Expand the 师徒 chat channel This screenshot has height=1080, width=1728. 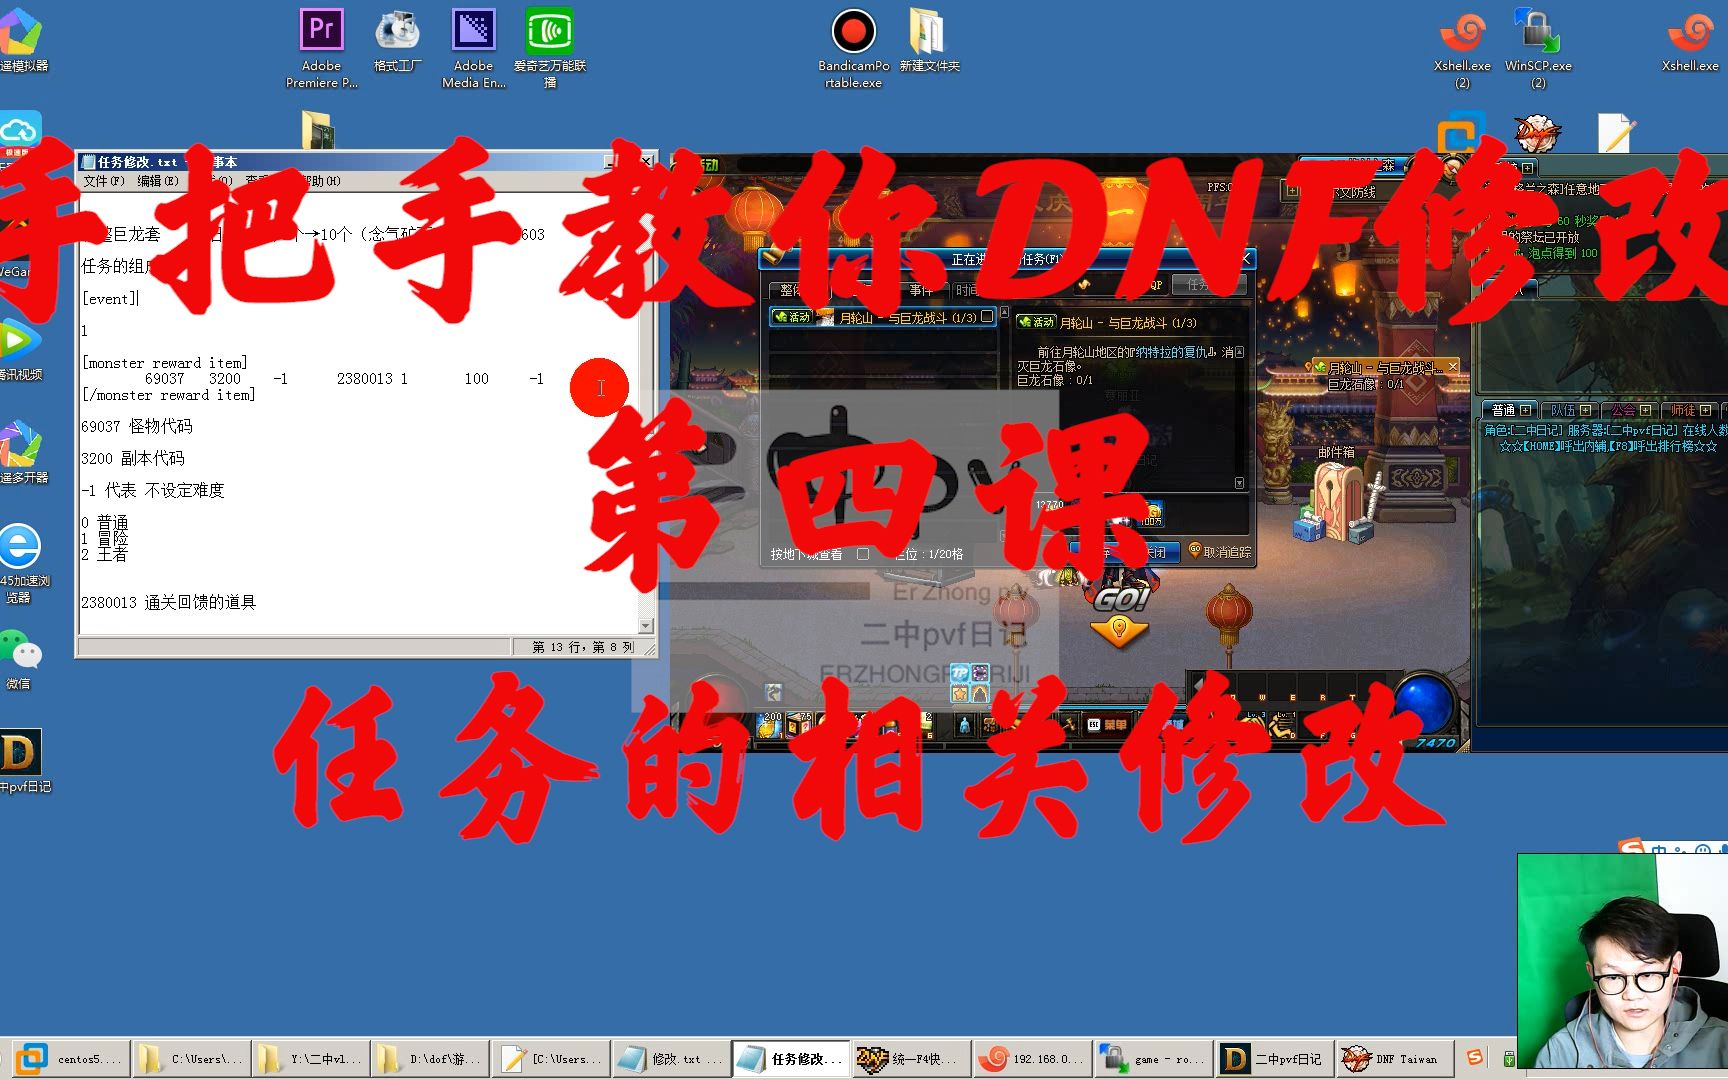pyautogui.click(x=1705, y=410)
